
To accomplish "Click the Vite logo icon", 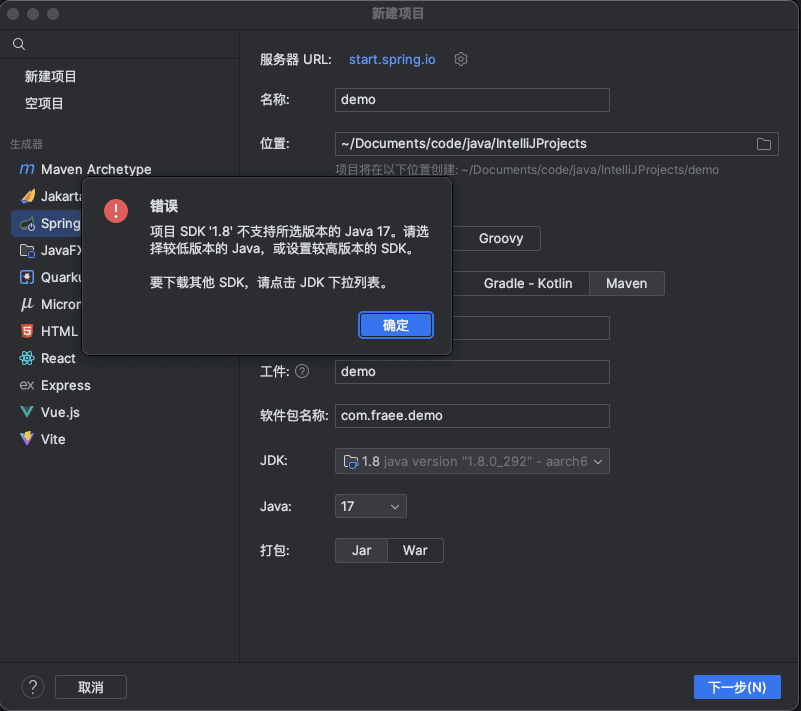I will coord(27,439).
